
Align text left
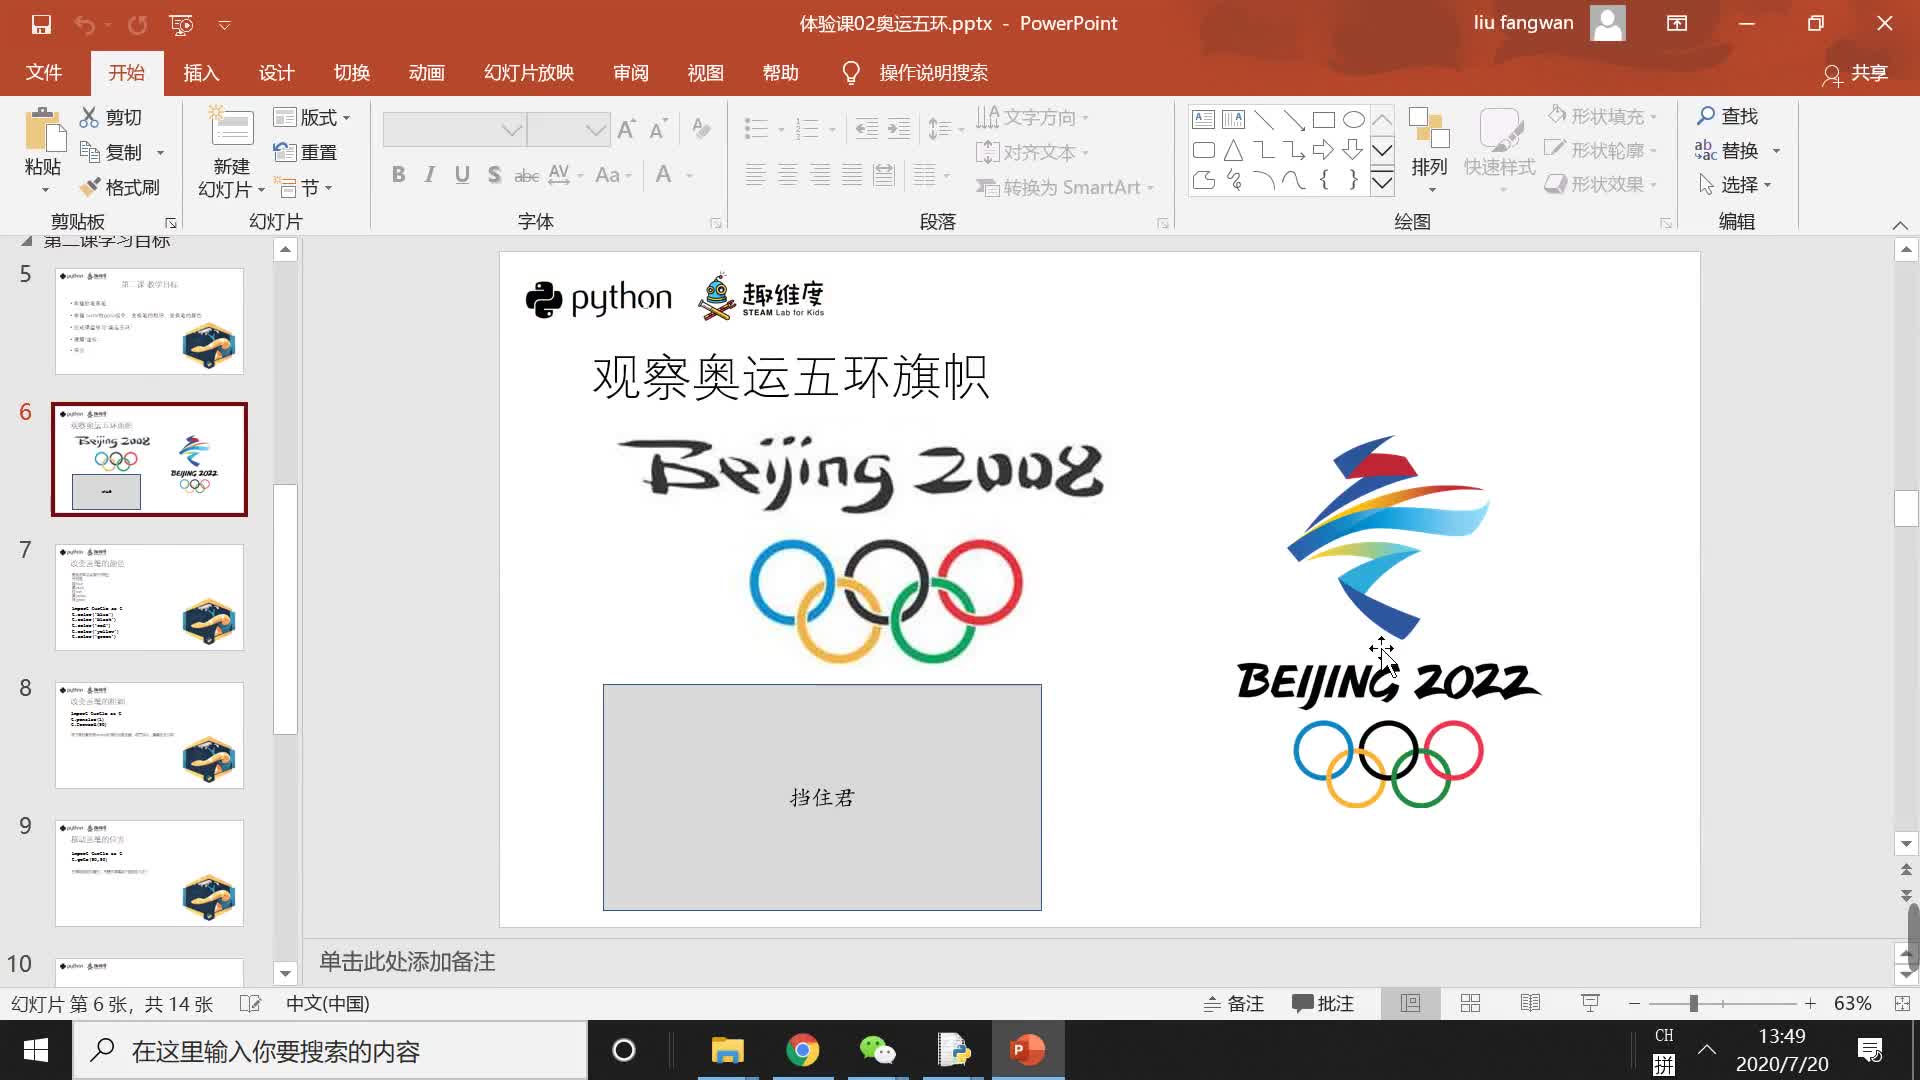756,176
